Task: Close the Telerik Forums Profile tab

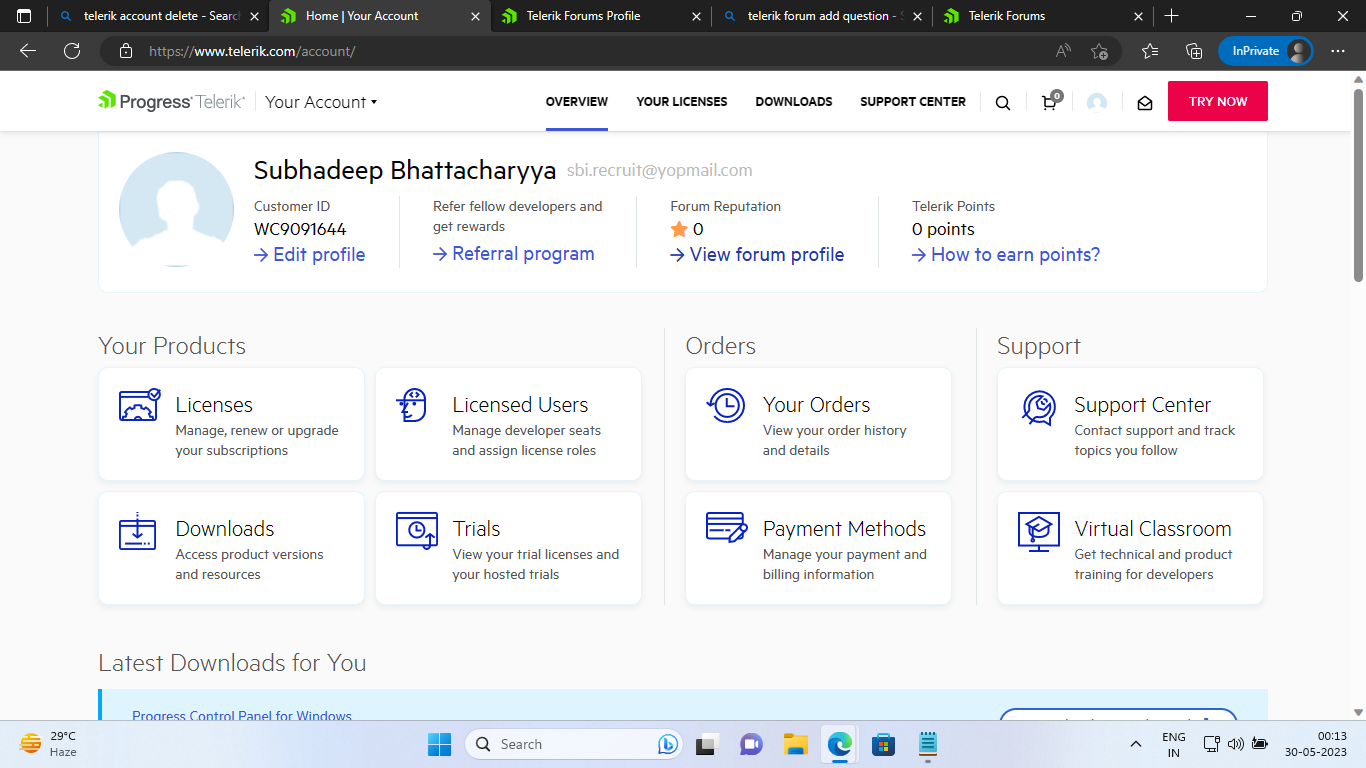Action: point(698,16)
